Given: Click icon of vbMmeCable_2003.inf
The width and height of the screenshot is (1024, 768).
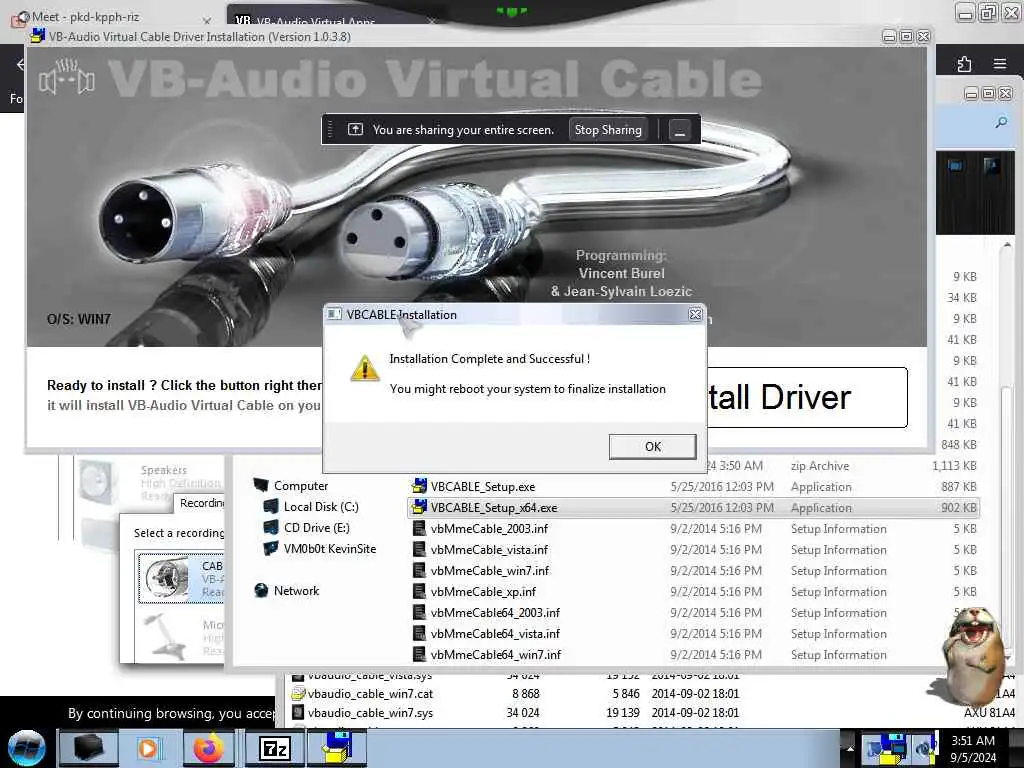Looking at the screenshot, I should coord(419,528).
